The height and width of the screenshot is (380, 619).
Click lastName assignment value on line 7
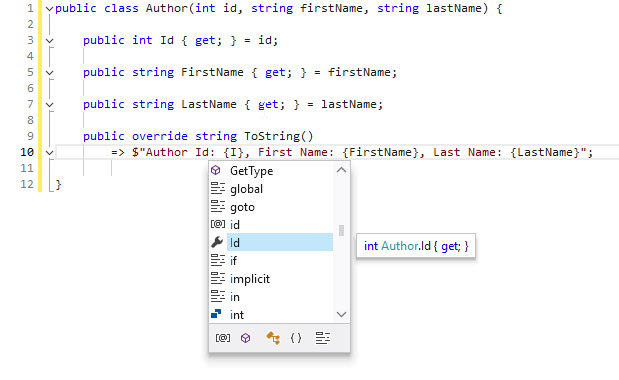[349, 104]
